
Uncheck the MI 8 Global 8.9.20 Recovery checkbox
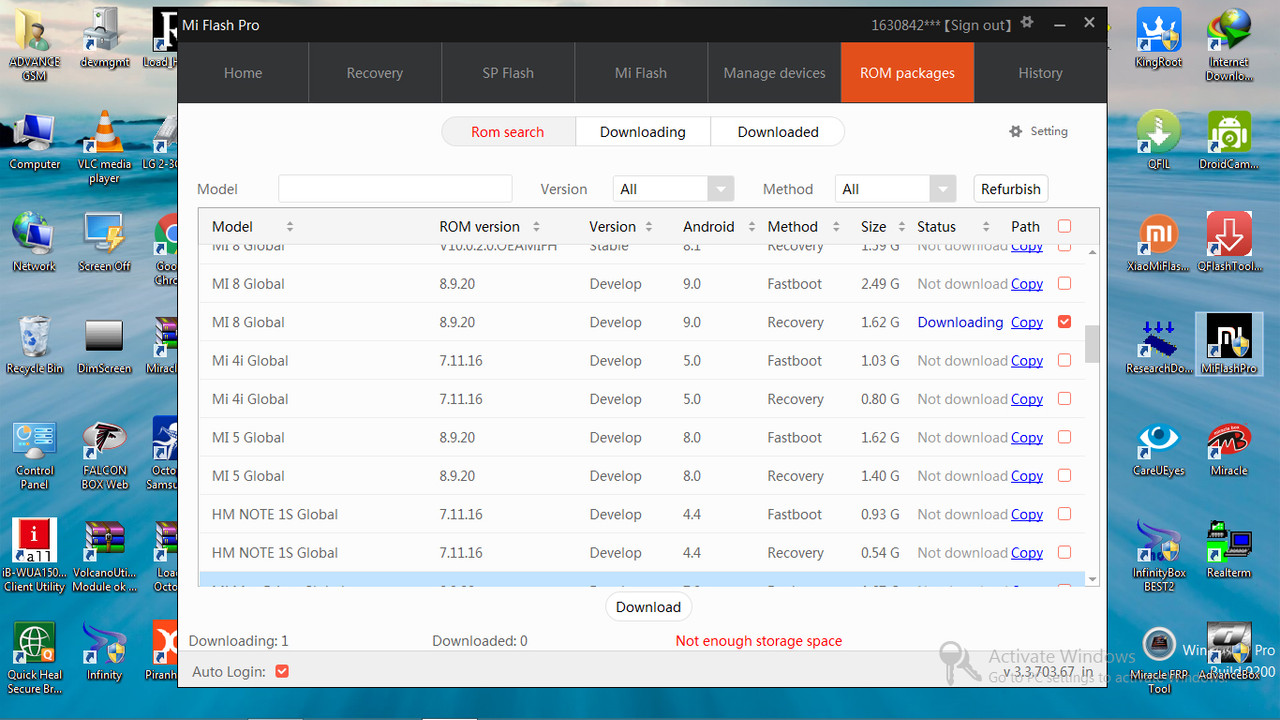click(x=1064, y=322)
